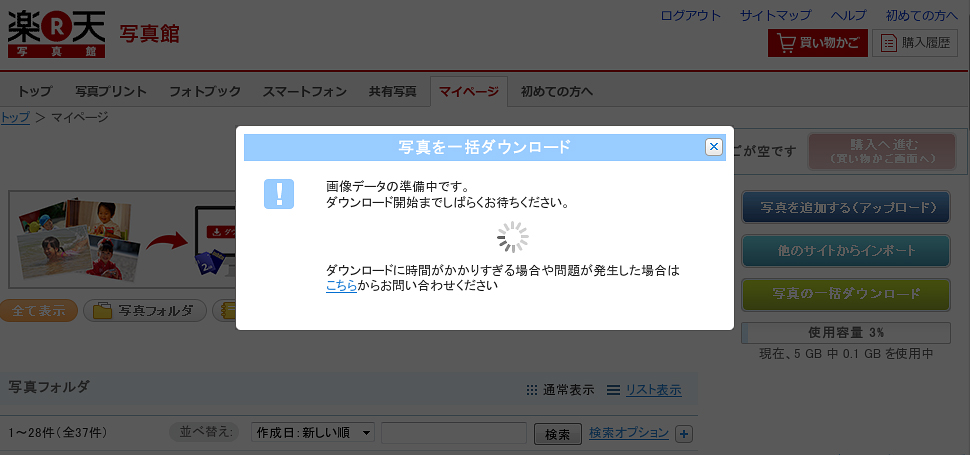Switch to 写真プリント tab

click(111, 91)
